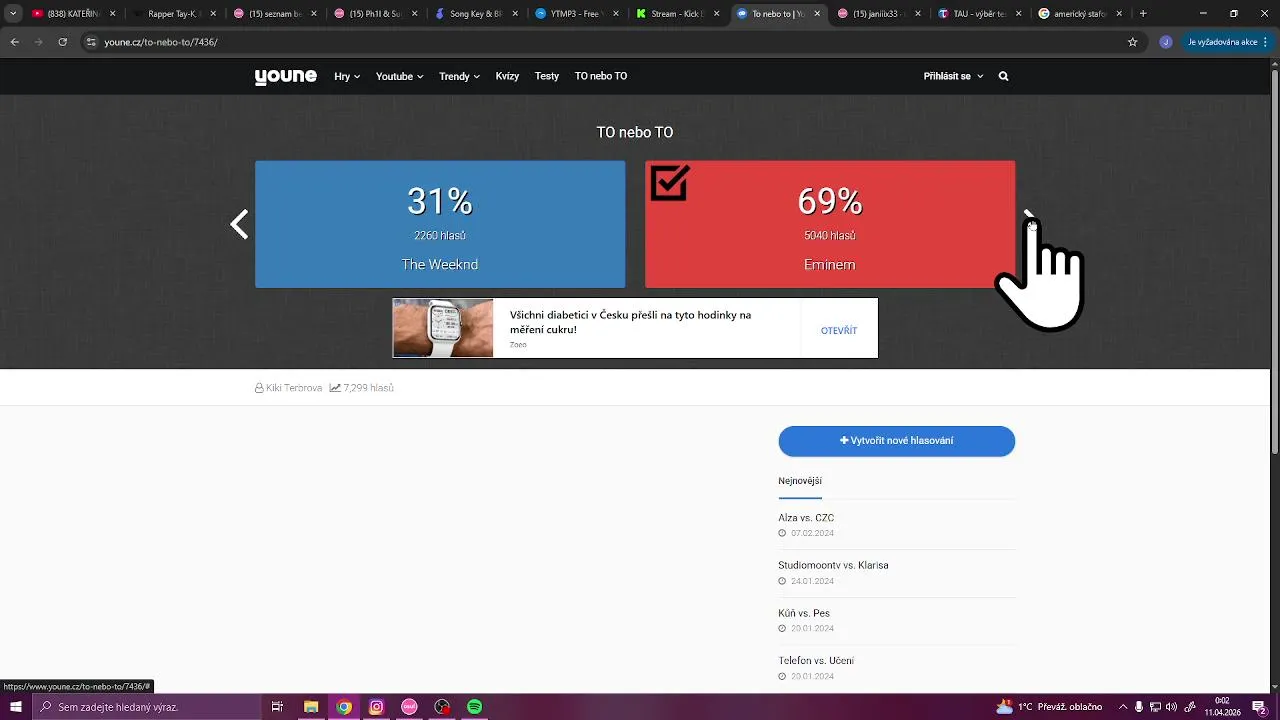Screen dimensions: 1280x720
Task: Bookmark this page with the star icon
Action: (x=1133, y=42)
